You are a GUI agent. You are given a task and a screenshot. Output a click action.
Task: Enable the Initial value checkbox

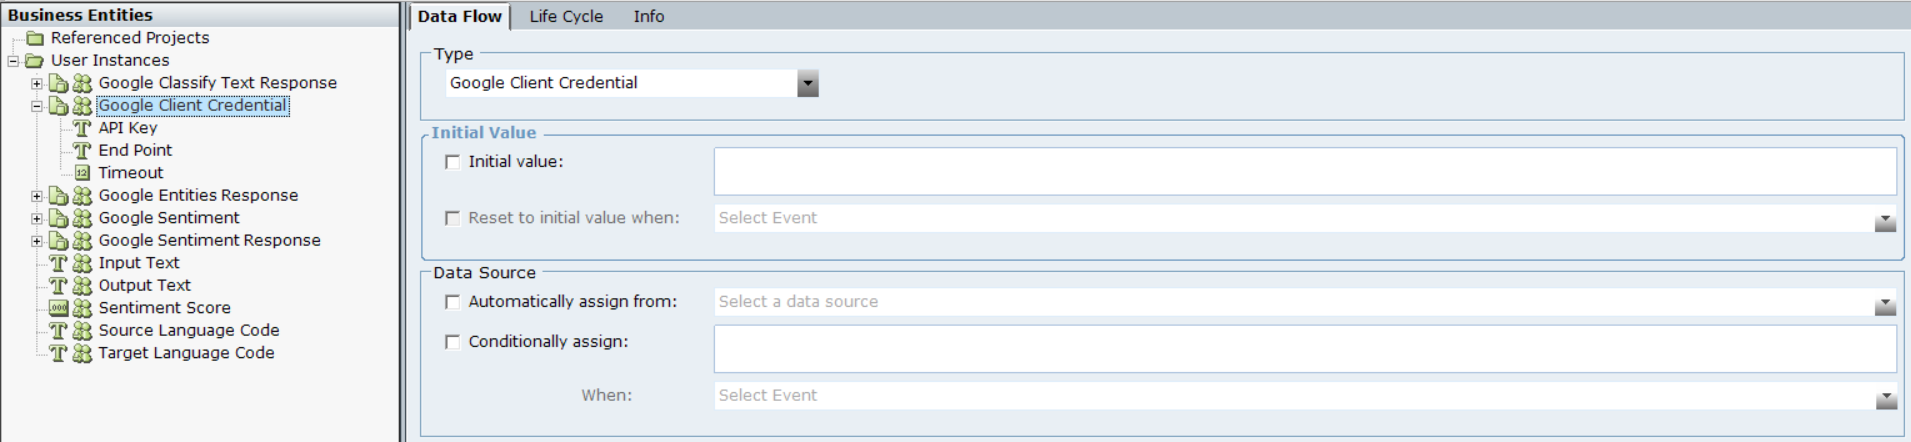pos(453,162)
